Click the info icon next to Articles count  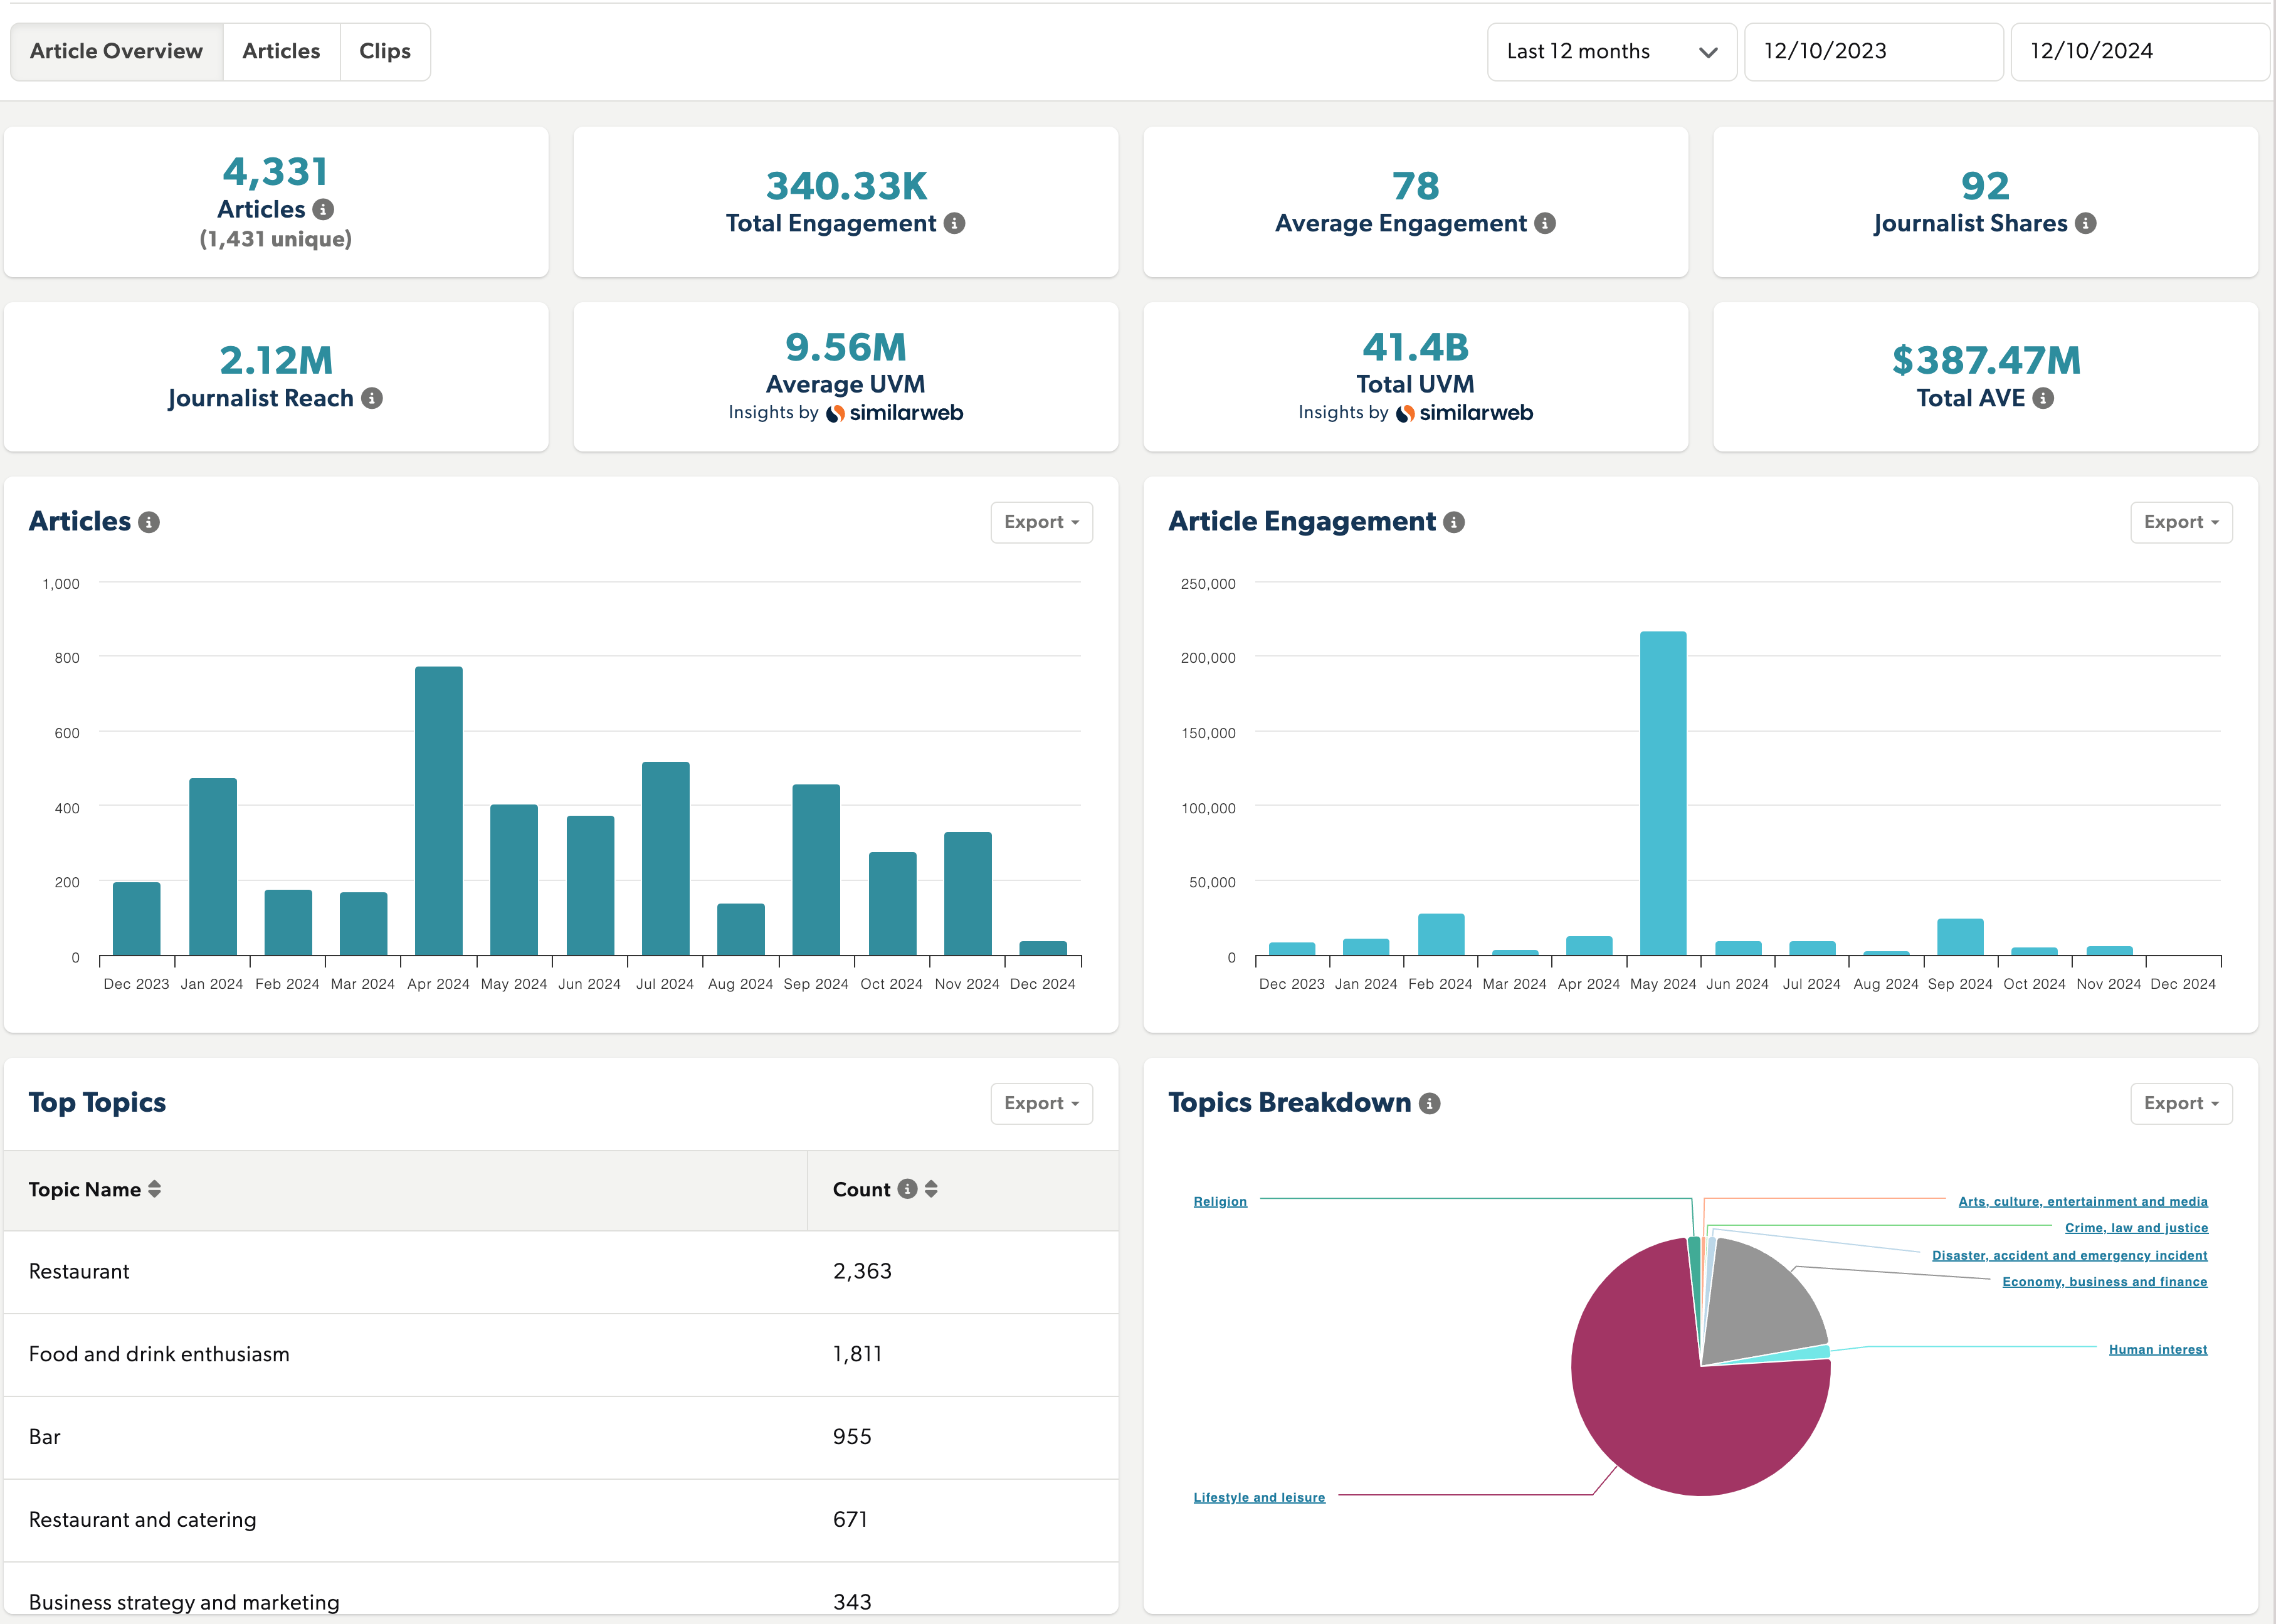pyautogui.click(x=323, y=209)
